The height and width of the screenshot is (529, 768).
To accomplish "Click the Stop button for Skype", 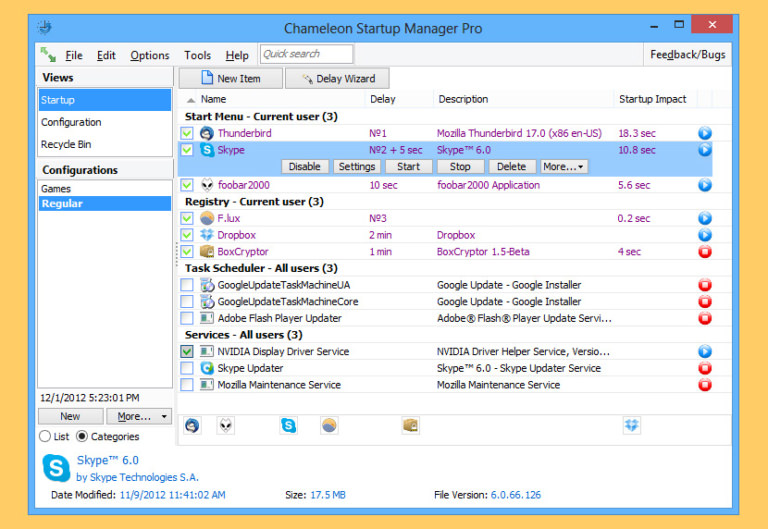I will (x=460, y=167).
